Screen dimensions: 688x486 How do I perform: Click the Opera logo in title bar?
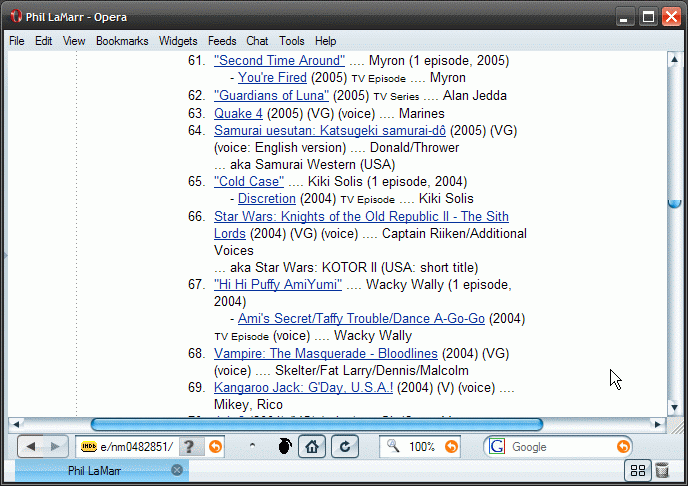point(16,17)
